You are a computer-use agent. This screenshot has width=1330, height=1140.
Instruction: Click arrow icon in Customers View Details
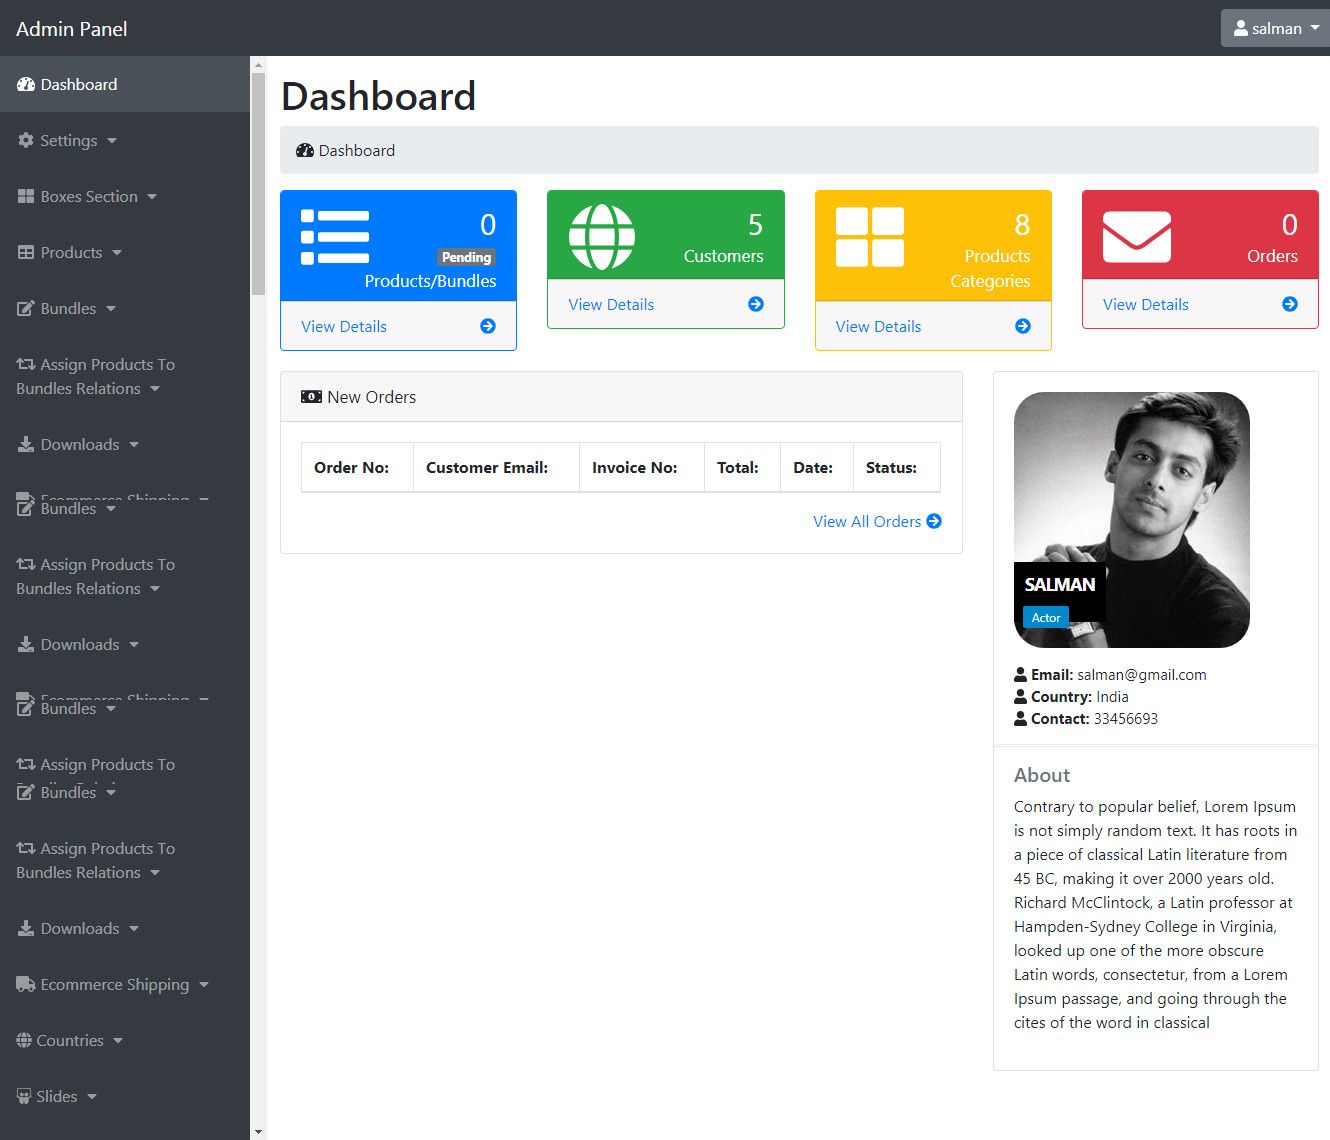coord(756,304)
